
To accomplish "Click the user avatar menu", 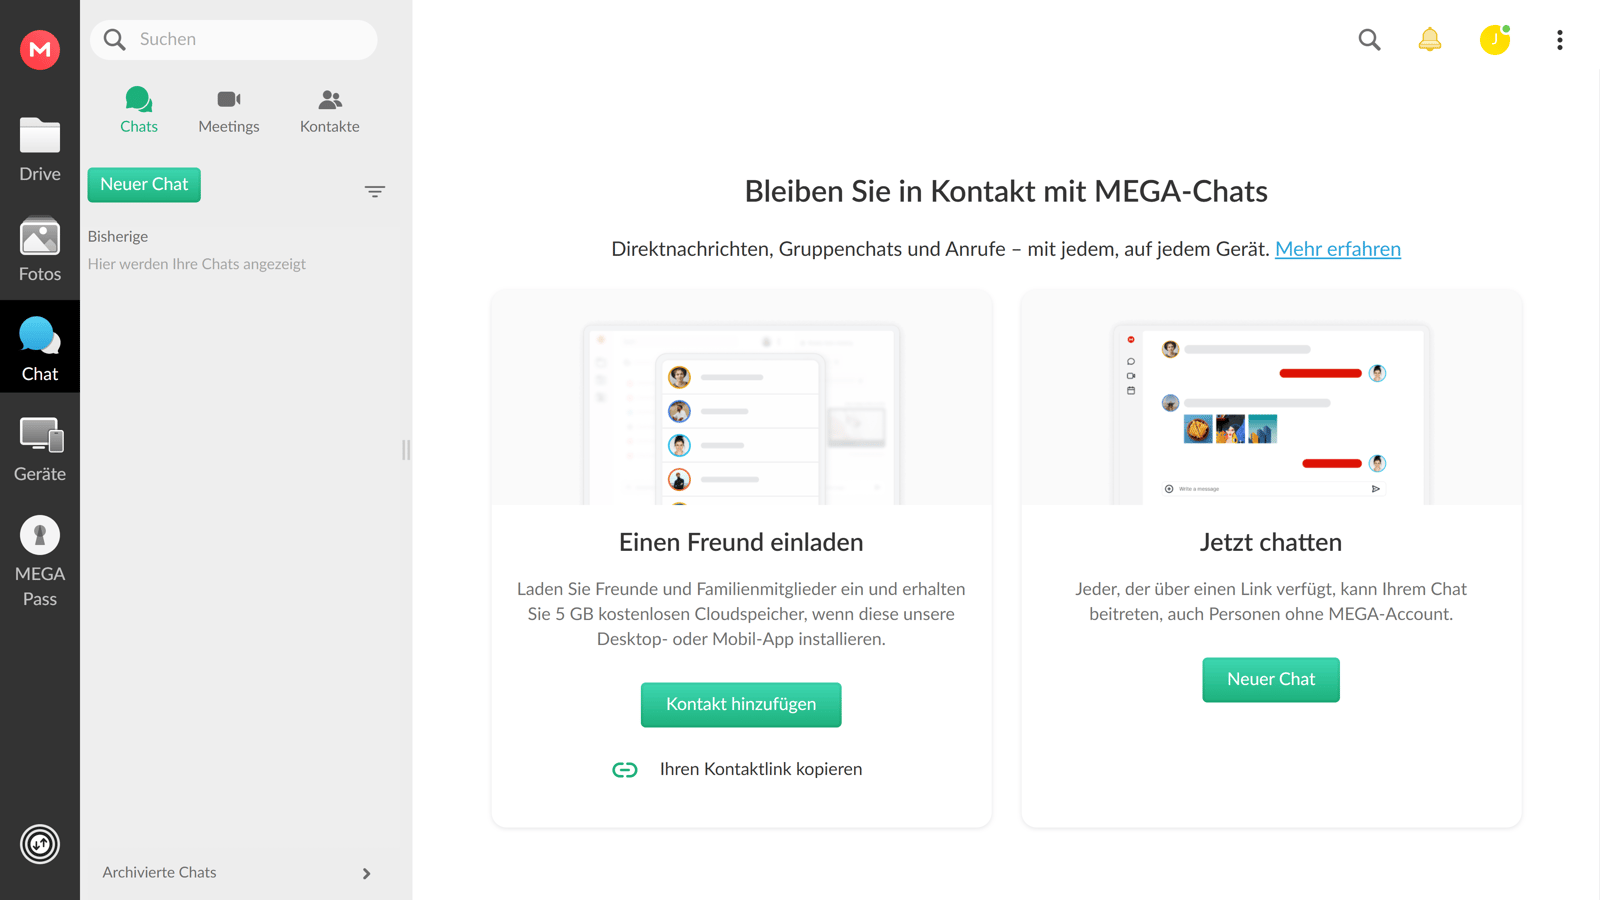I will click(x=1495, y=40).
